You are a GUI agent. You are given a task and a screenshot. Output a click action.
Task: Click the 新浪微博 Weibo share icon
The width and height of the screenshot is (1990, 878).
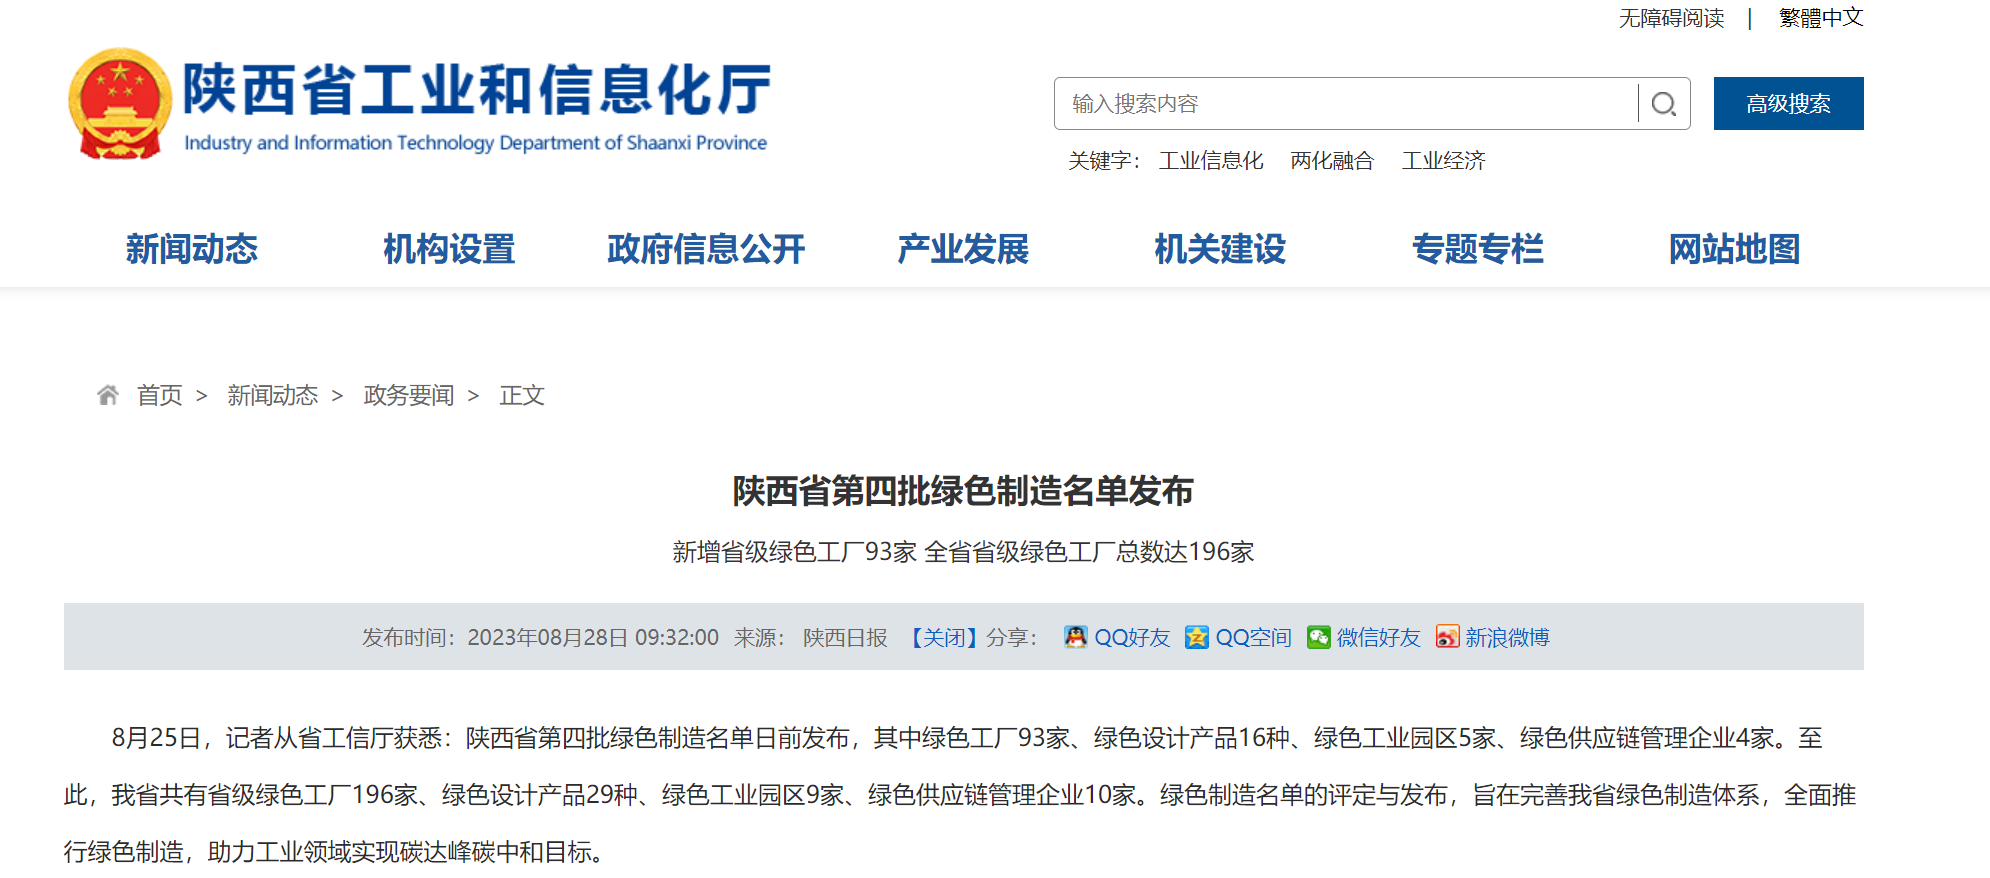[1447, 637]
